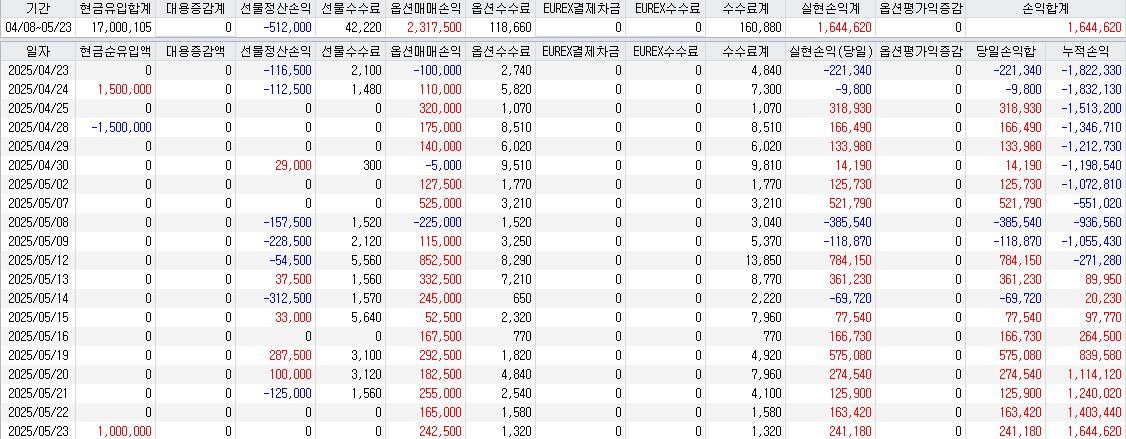
Task: Click the 실현손익(당일) column header
Action: point(830,52)
